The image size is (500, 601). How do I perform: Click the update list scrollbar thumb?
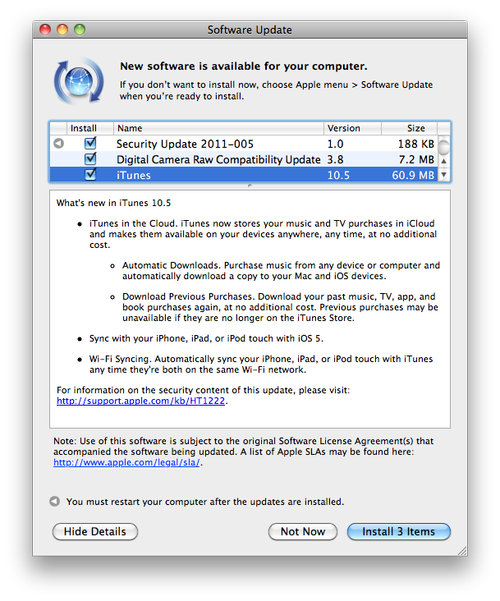pyautogui.click(x=444, y=147)
